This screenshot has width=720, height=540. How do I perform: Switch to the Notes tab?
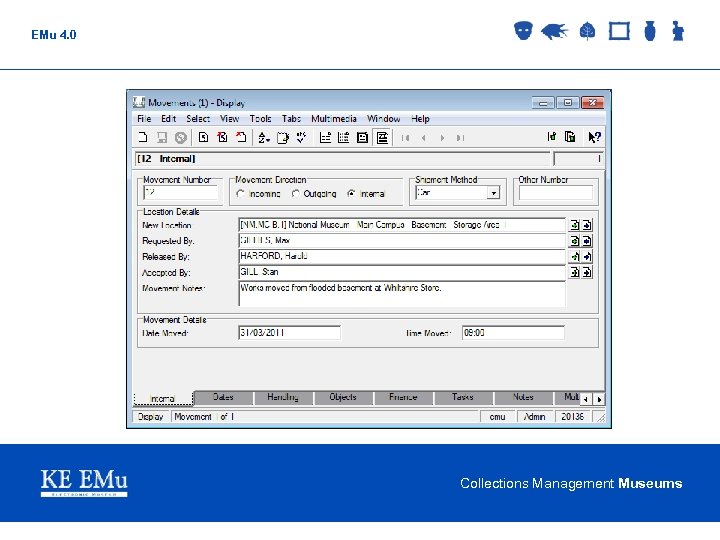point(523,397)
